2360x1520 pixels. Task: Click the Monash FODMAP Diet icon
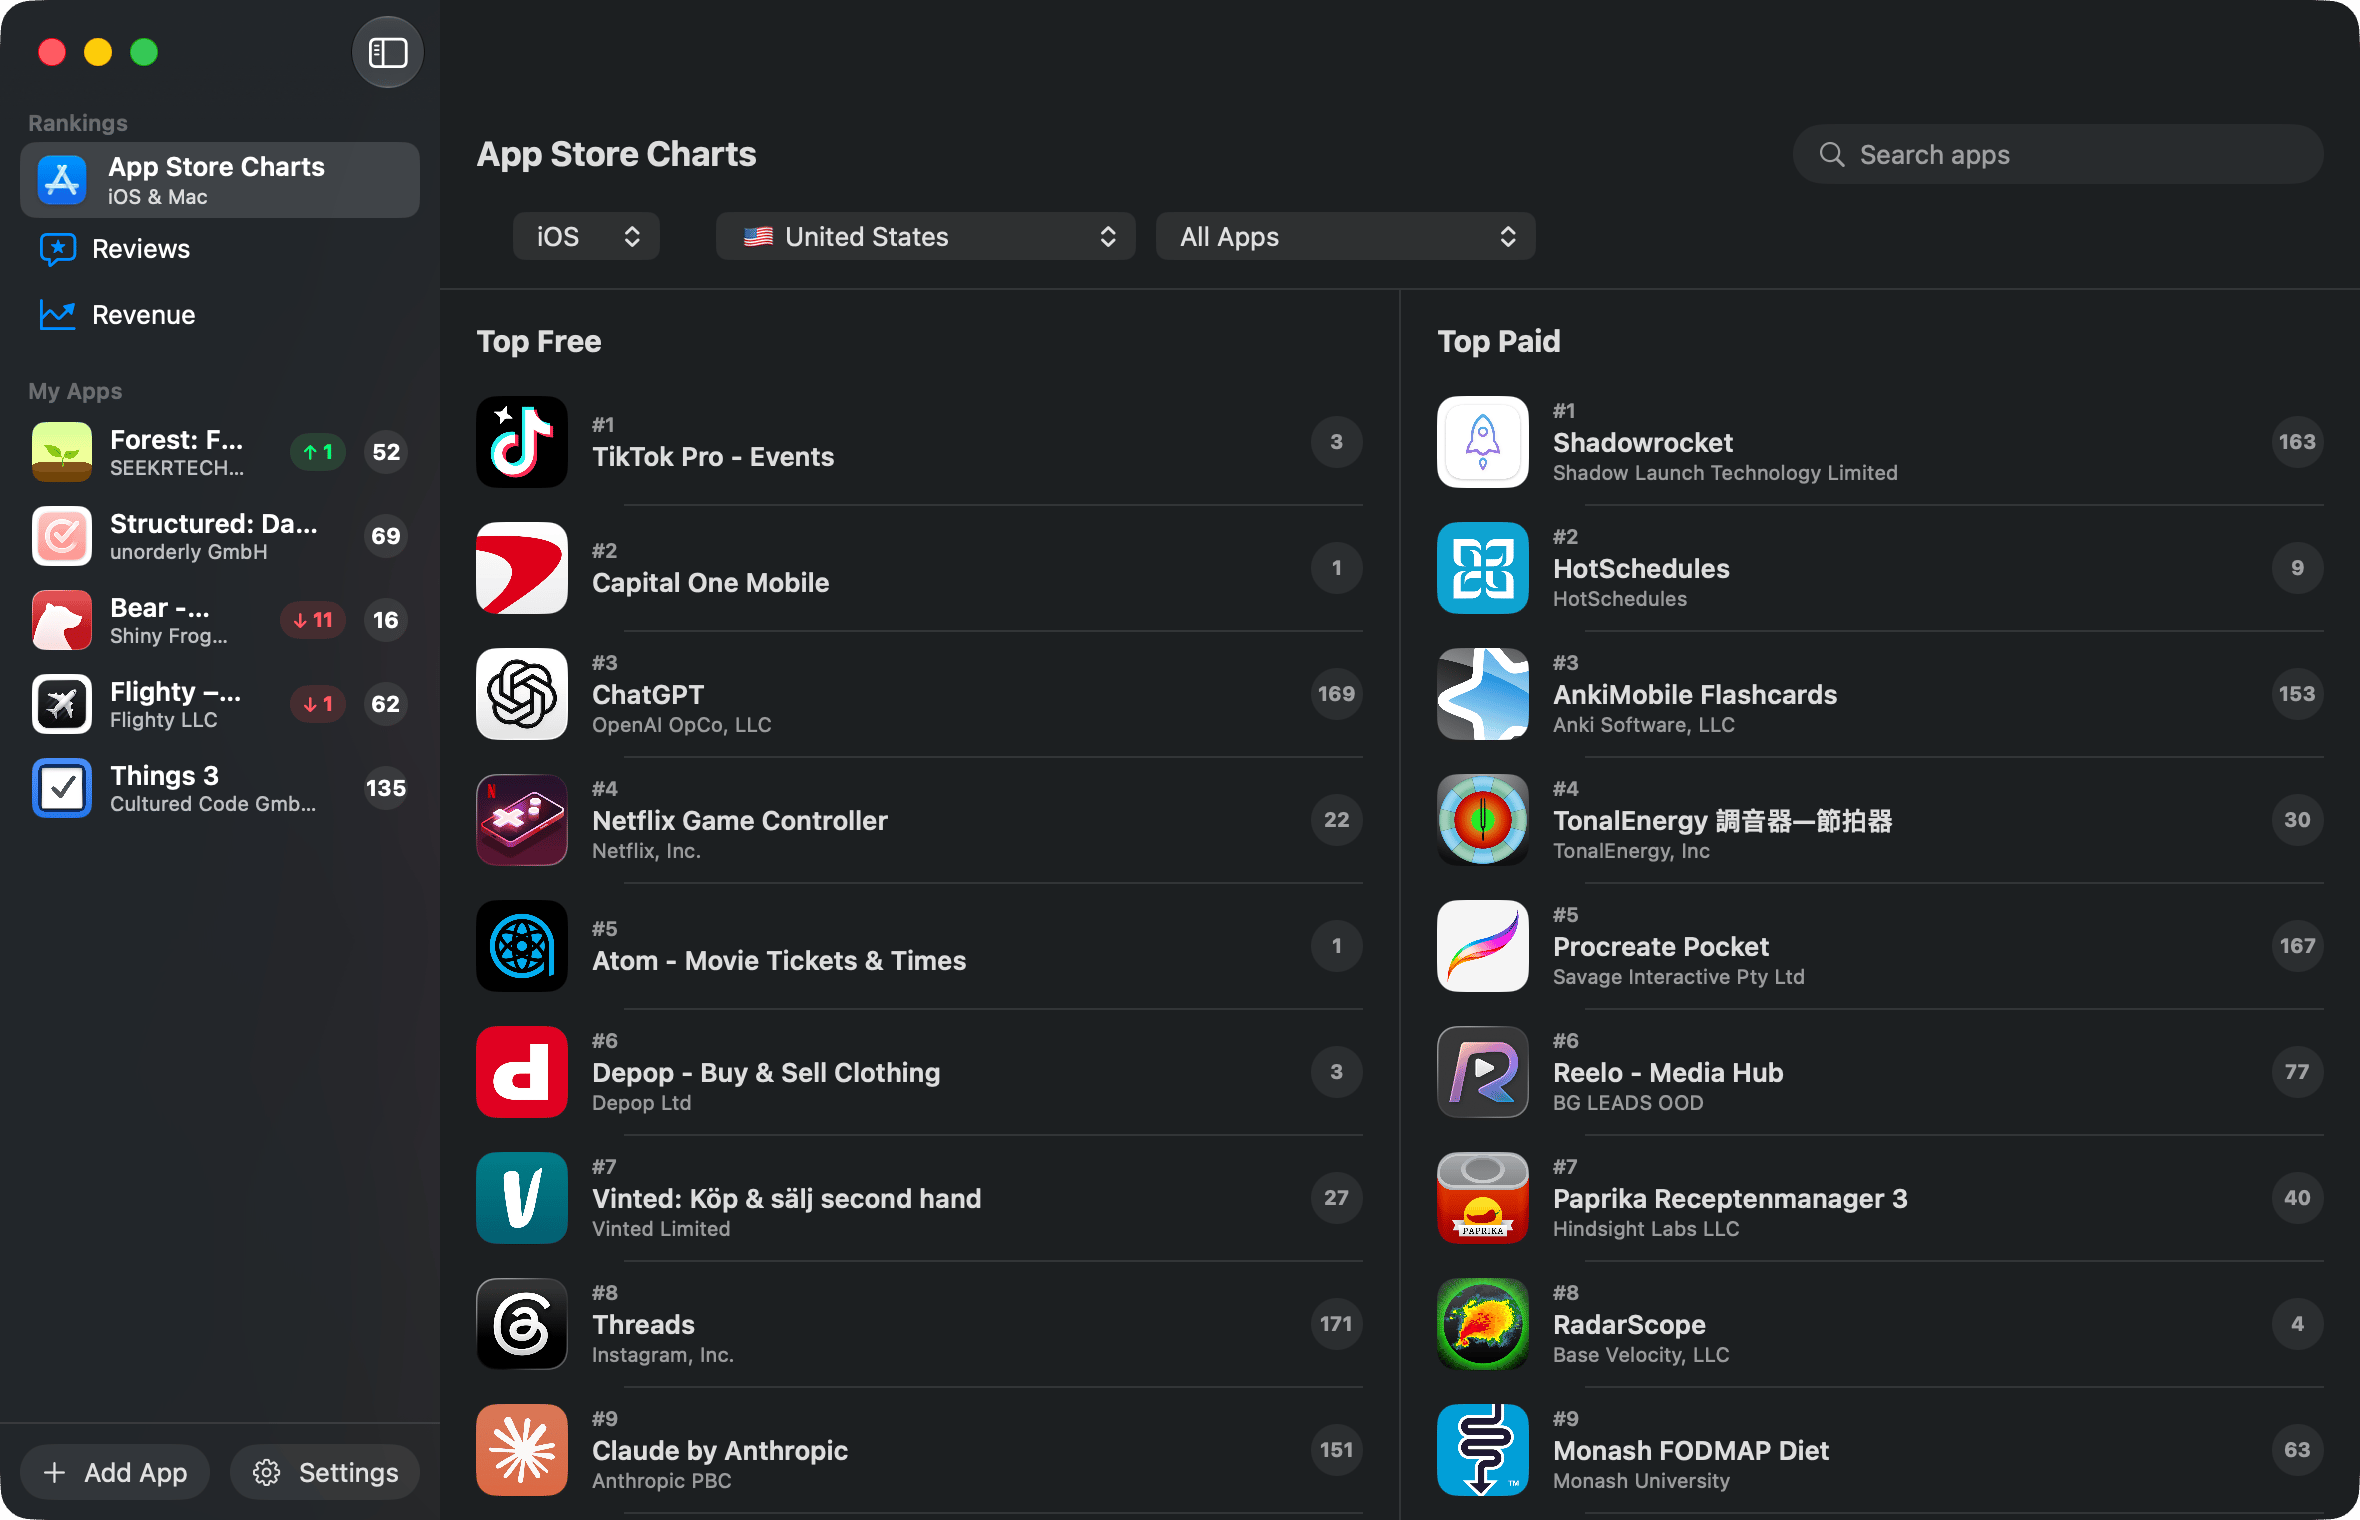(x=1483, y=1450)
